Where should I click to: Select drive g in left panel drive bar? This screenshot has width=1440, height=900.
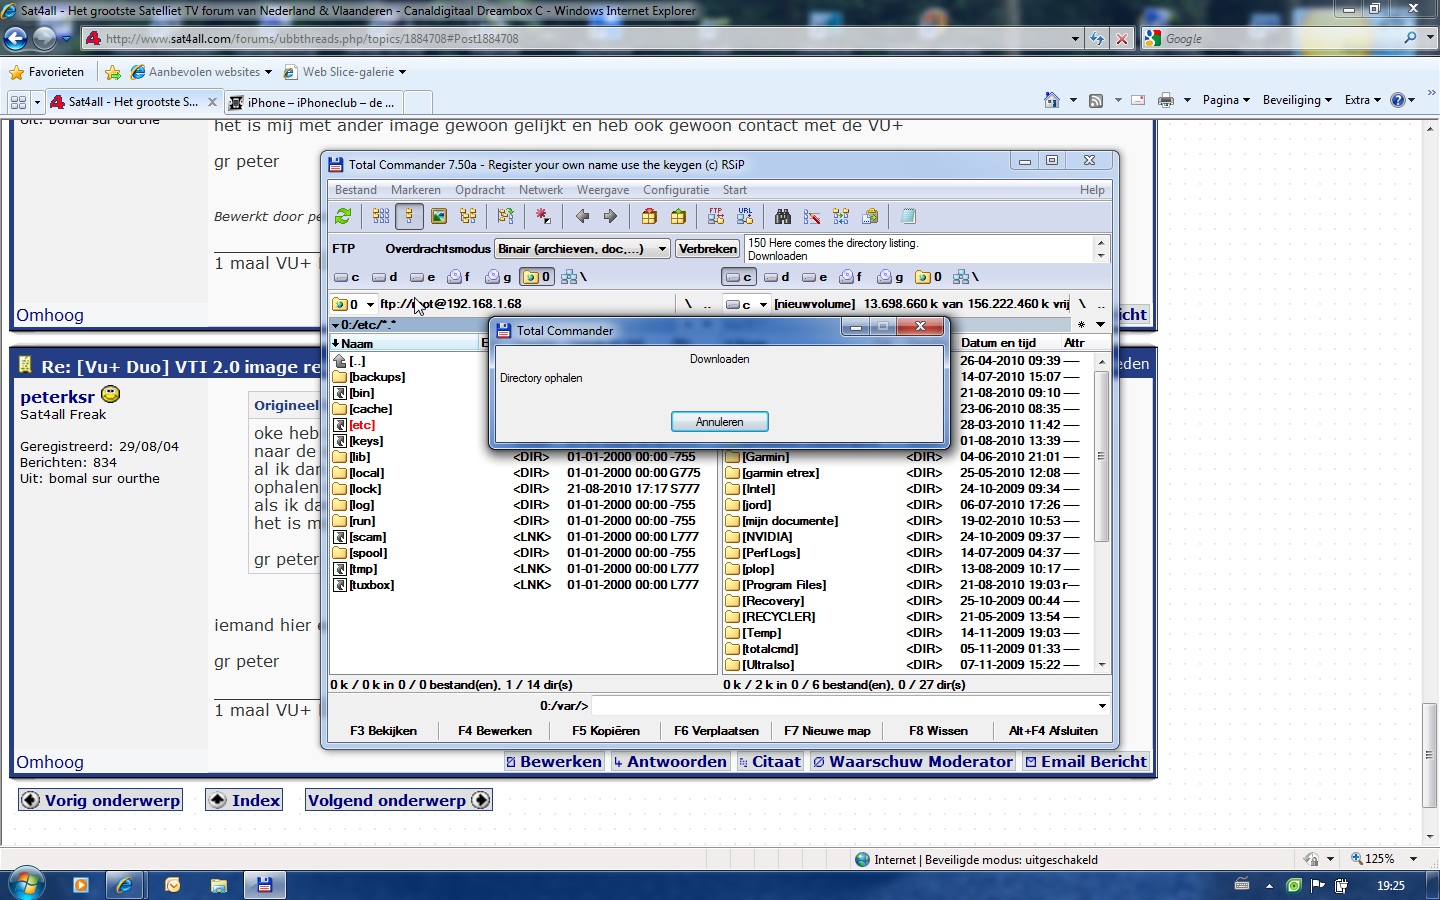498,277
